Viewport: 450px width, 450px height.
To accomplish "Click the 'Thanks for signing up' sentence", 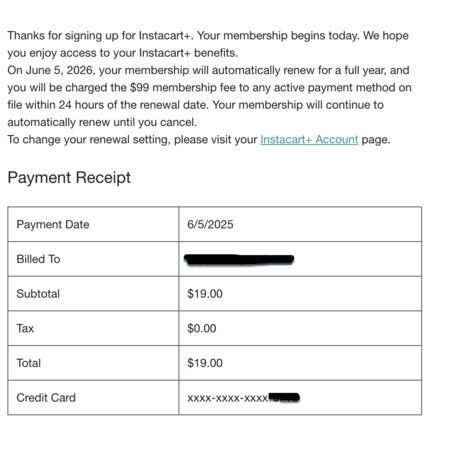I will tap(101, 35).
